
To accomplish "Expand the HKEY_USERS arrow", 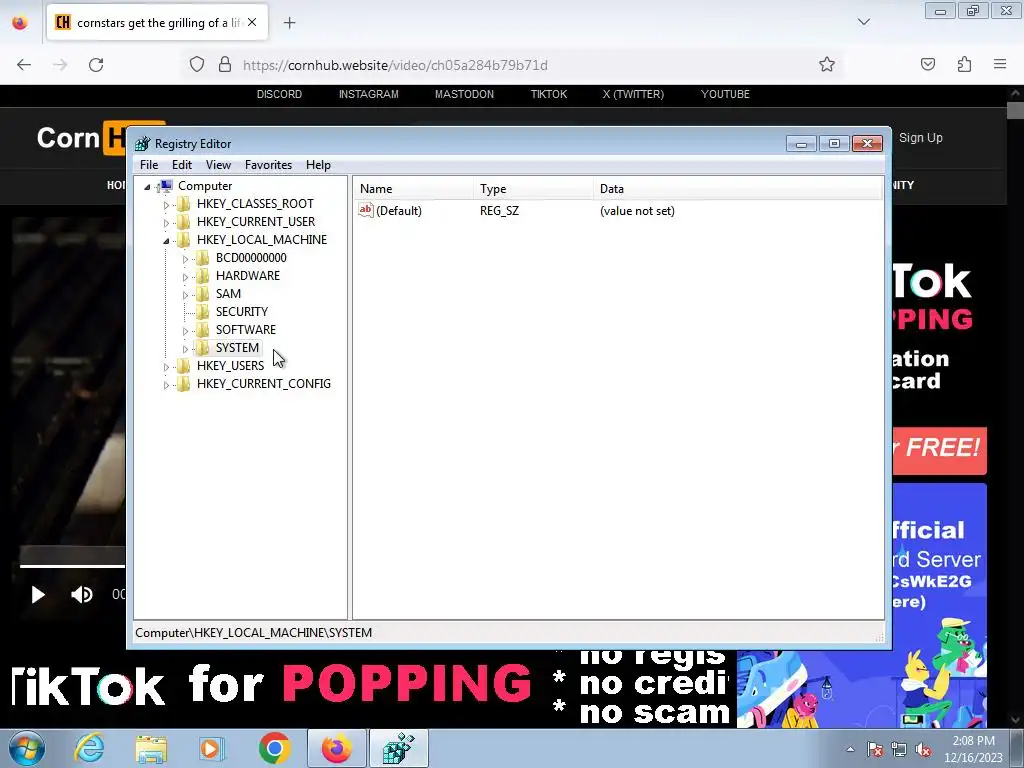I will pyautogui.click(x=166, y=366).
